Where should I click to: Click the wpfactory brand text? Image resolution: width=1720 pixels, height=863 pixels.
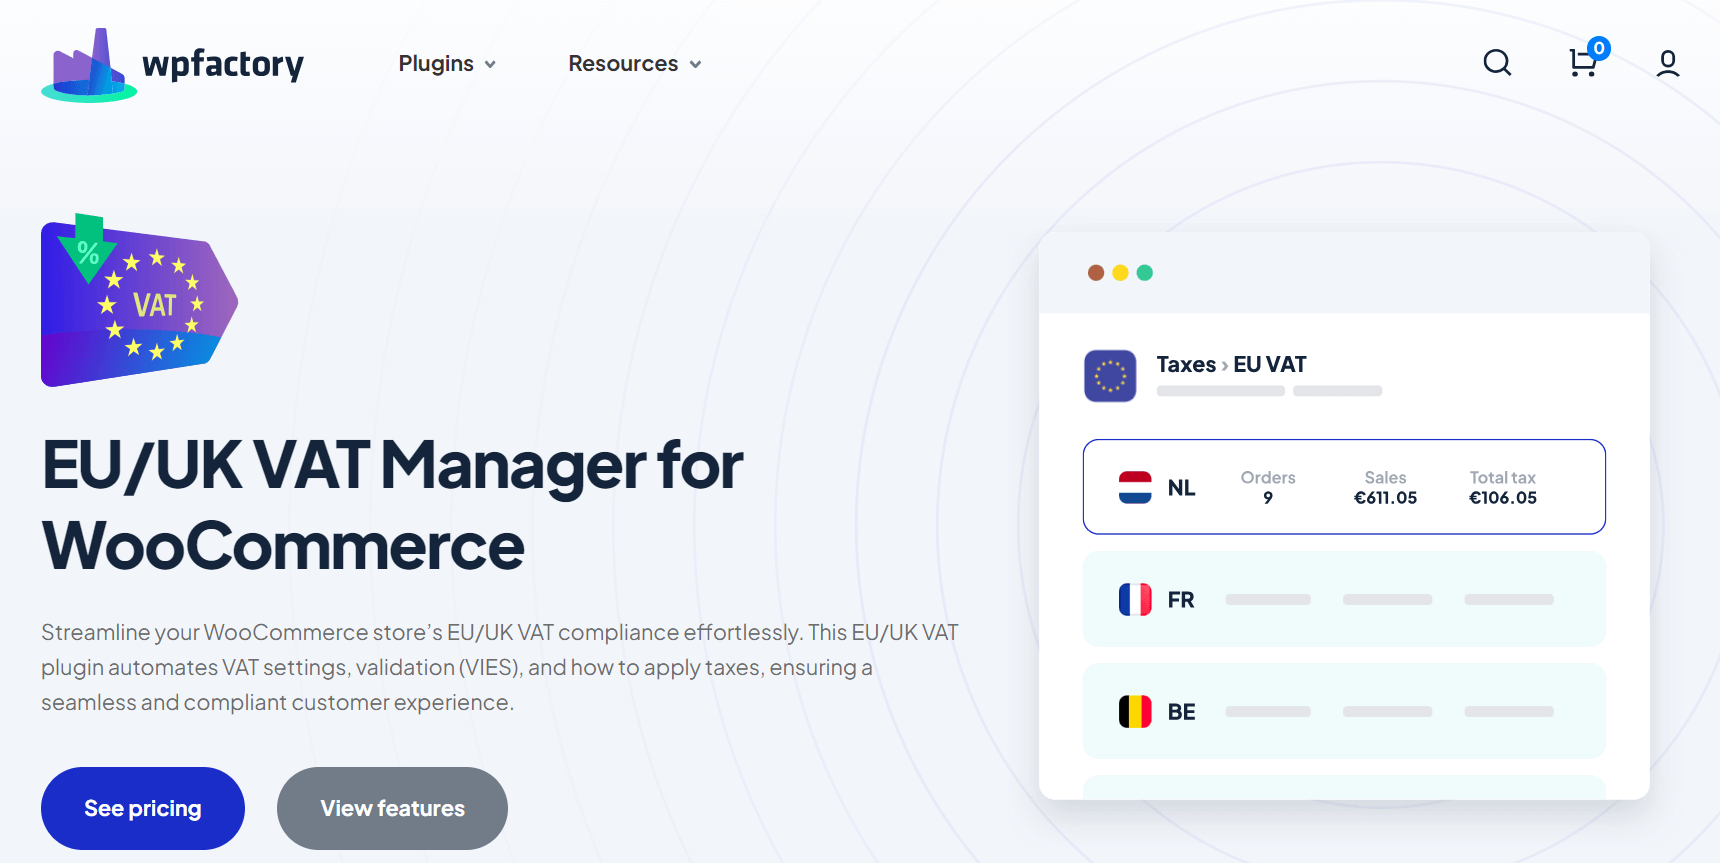click(x=223, y=64)
